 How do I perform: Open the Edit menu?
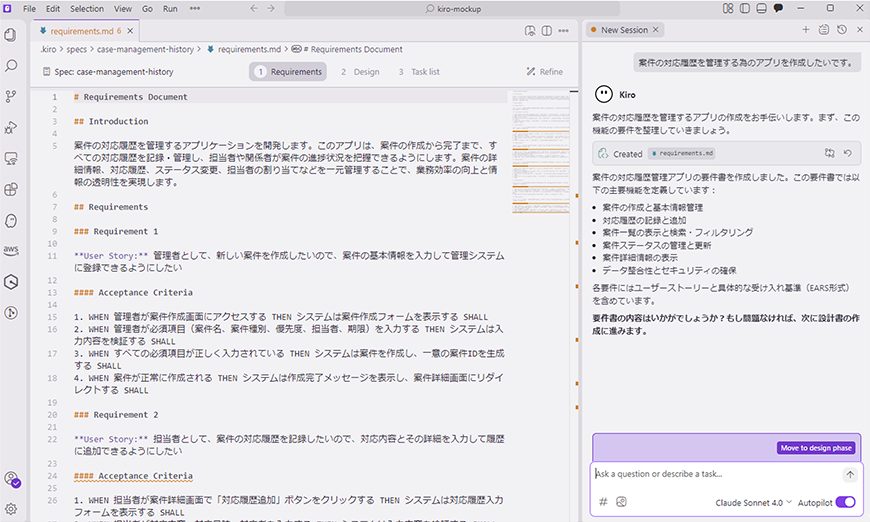click(x=53, y=8)
